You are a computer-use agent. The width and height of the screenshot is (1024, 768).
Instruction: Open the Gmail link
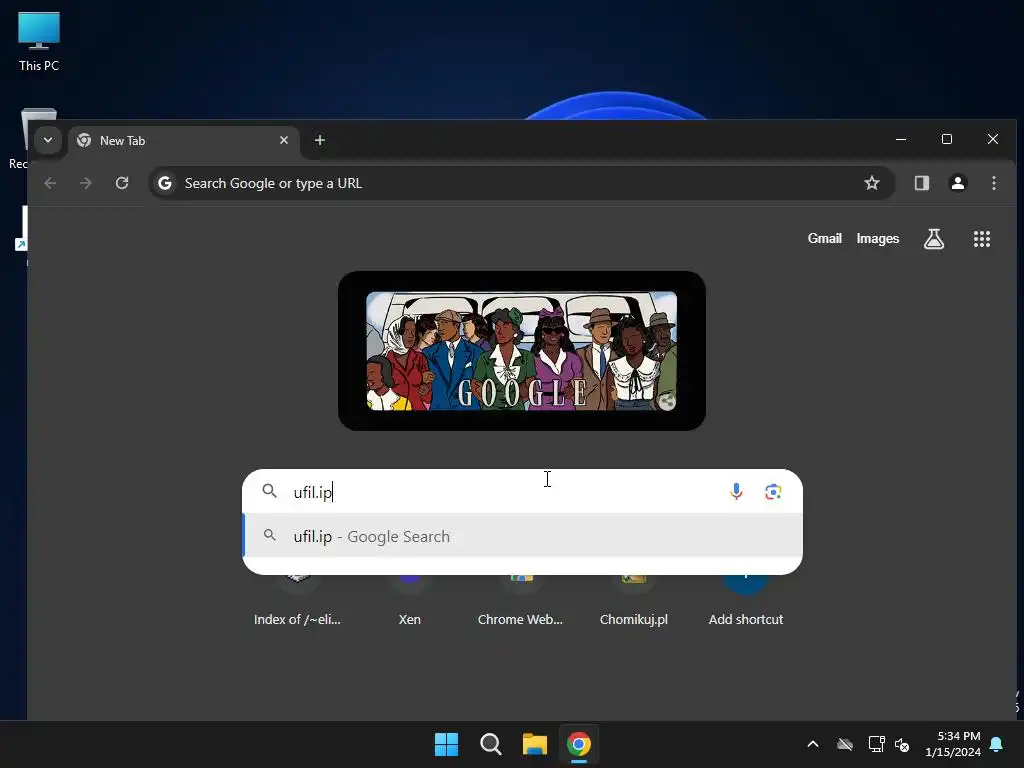point(824,239)
